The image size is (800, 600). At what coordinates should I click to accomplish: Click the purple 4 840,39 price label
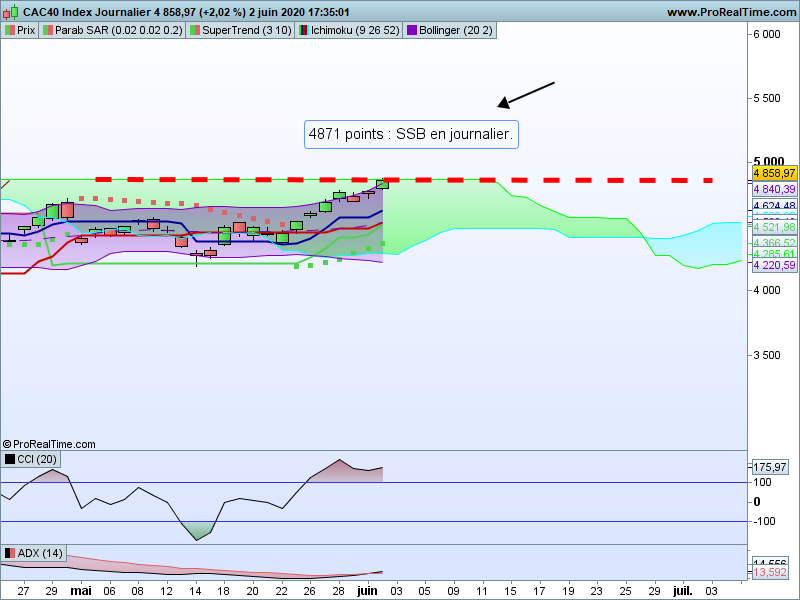(x=774, y=189)
